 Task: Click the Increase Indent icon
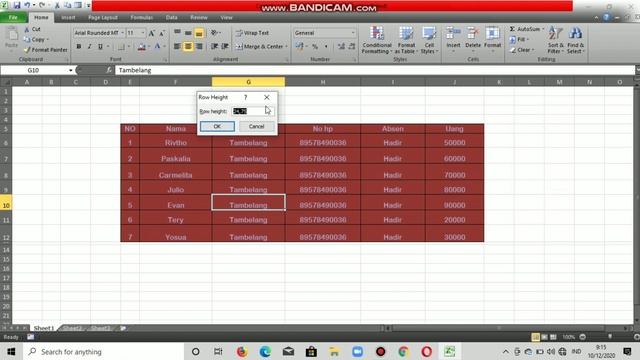pos(225,47)
